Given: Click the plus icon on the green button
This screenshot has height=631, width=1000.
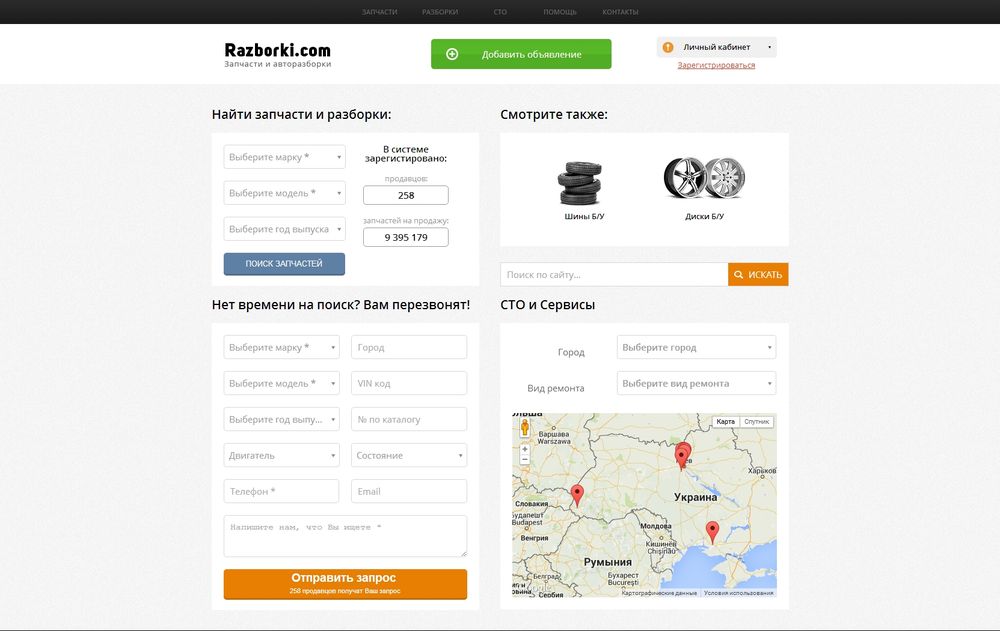Looking at the screenshot, I should coord(452,54).
